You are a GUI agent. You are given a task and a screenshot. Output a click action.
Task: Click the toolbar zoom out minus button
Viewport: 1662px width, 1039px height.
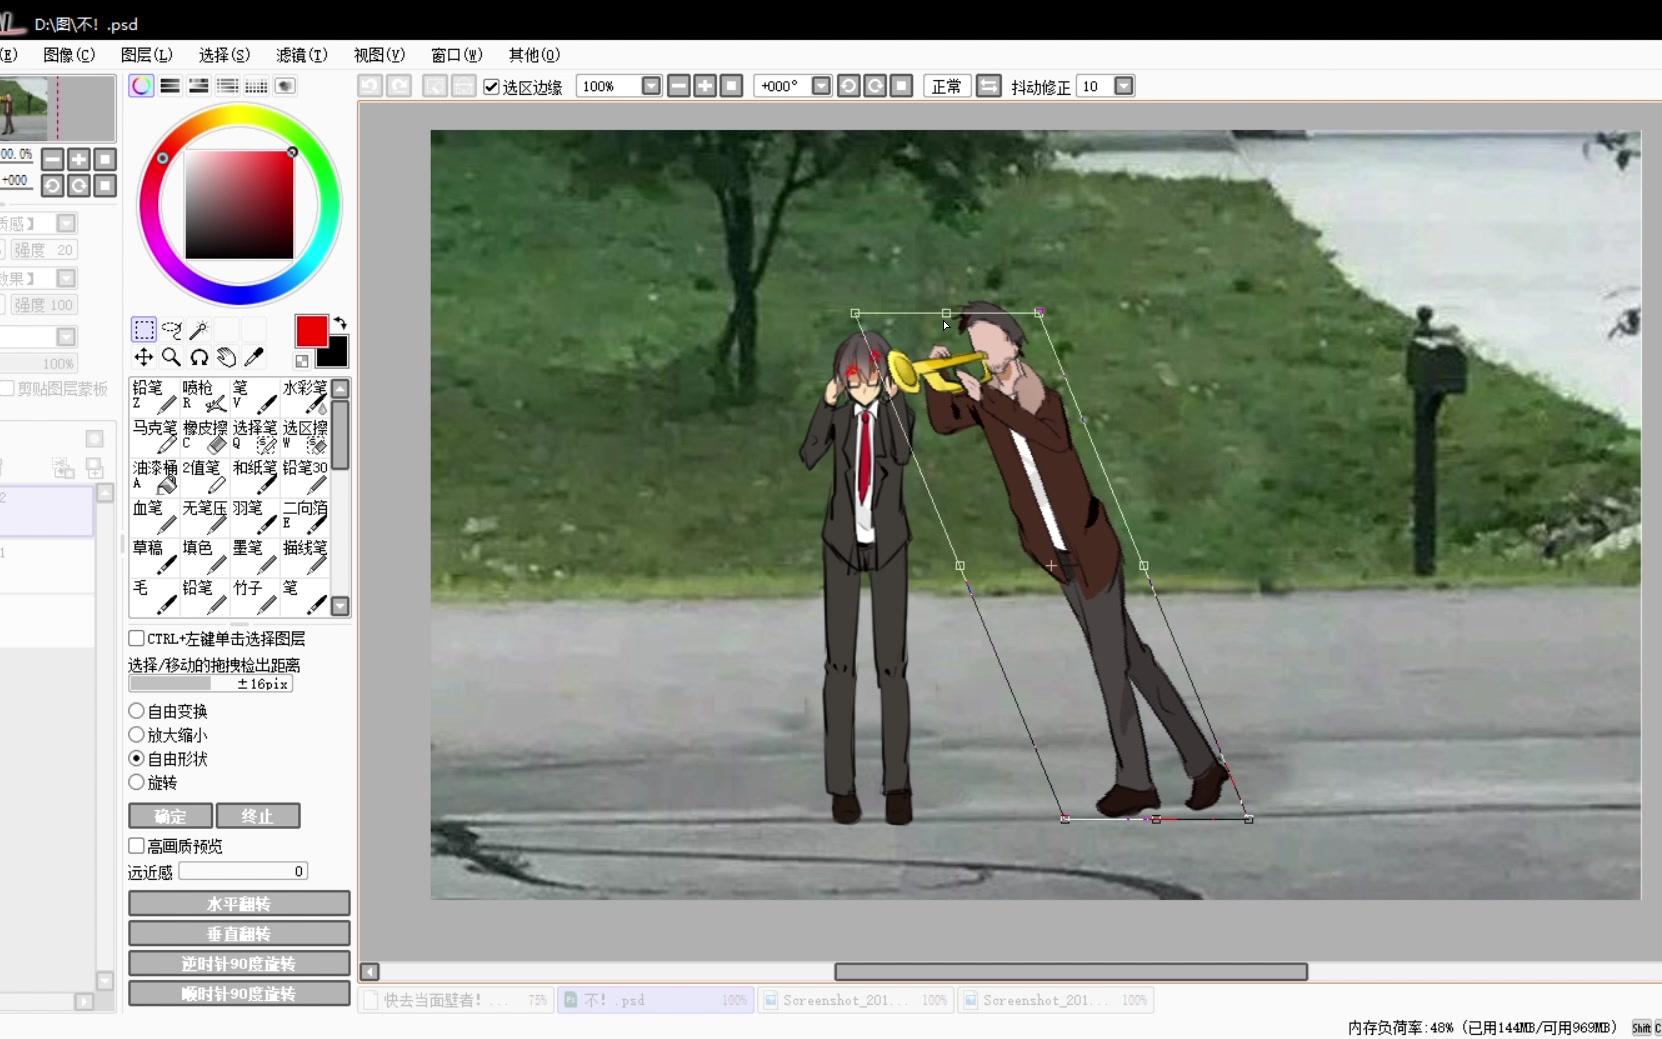679,86
